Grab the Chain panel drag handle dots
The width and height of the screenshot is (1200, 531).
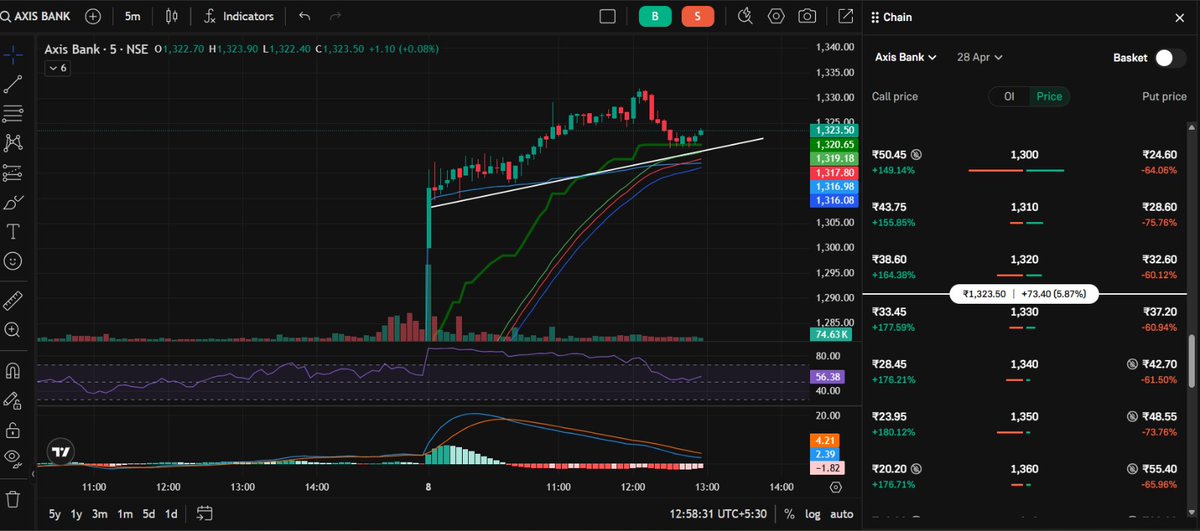(875, 17)
